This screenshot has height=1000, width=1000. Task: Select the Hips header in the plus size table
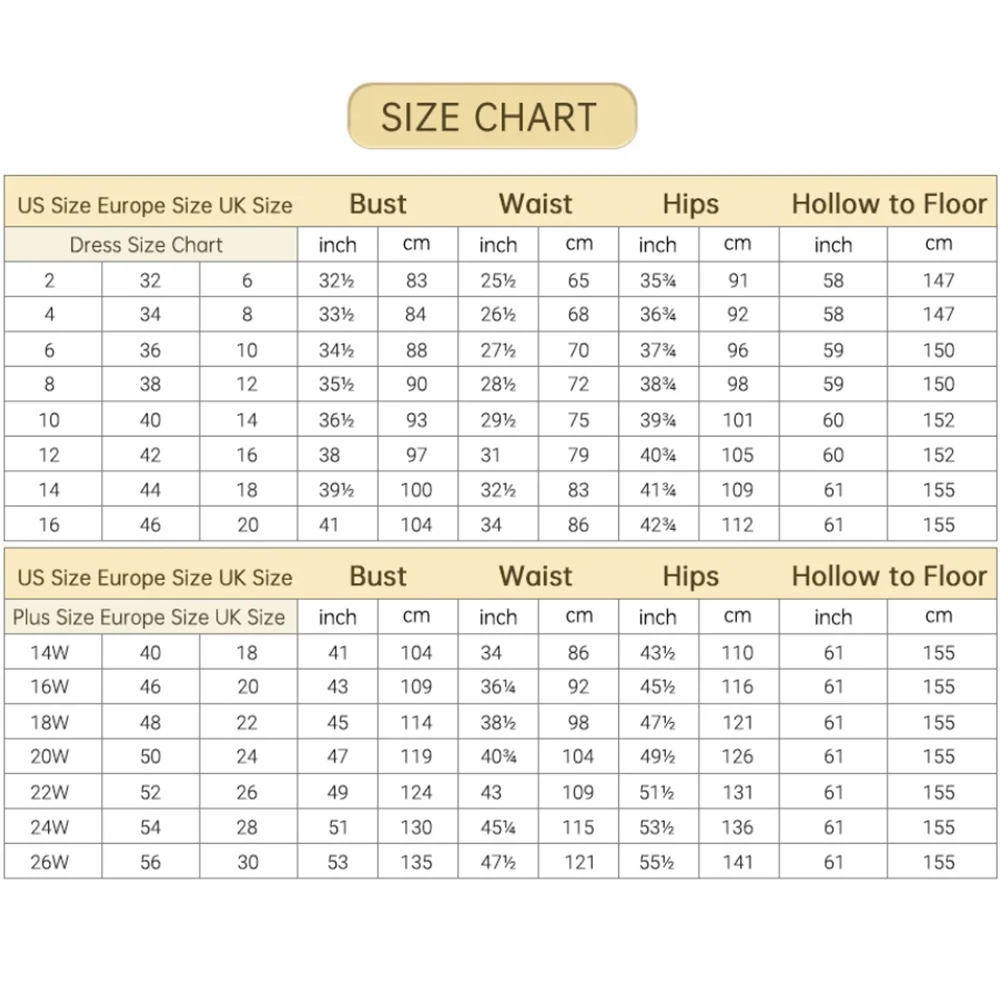click(x=690, y=577)
